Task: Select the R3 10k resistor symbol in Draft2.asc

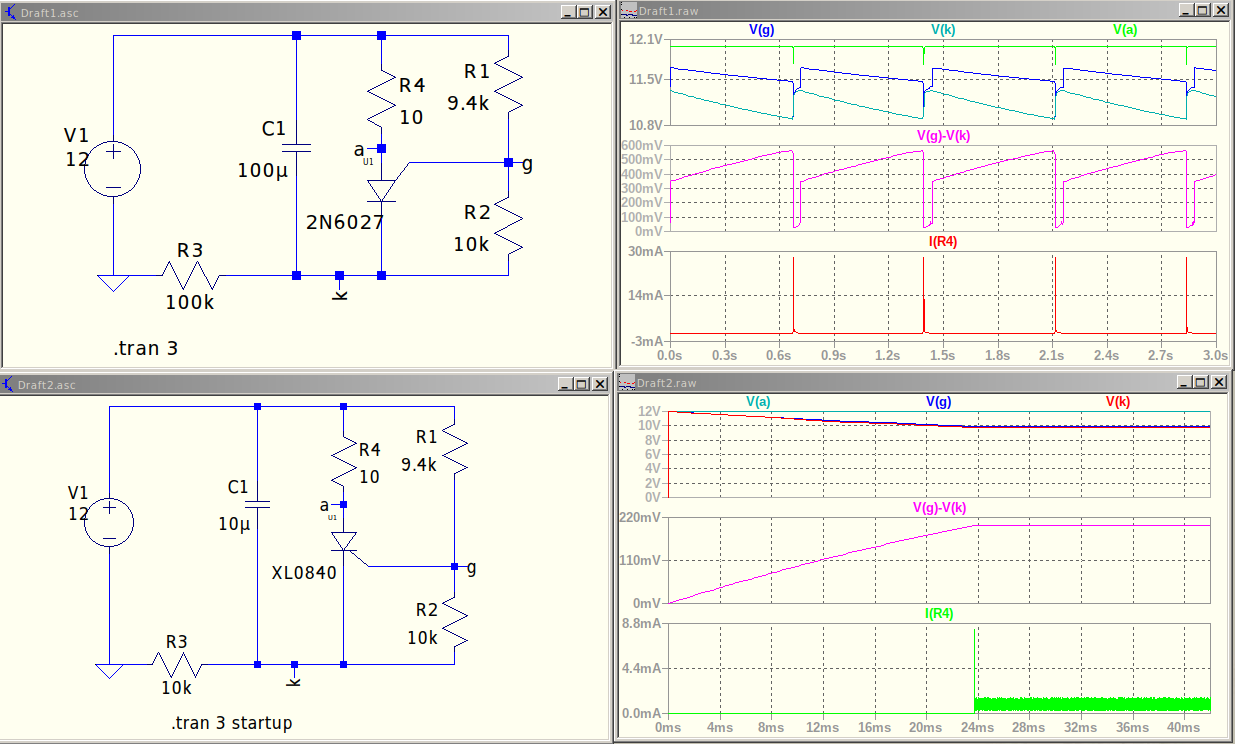Action: click(x=178, y=664)
